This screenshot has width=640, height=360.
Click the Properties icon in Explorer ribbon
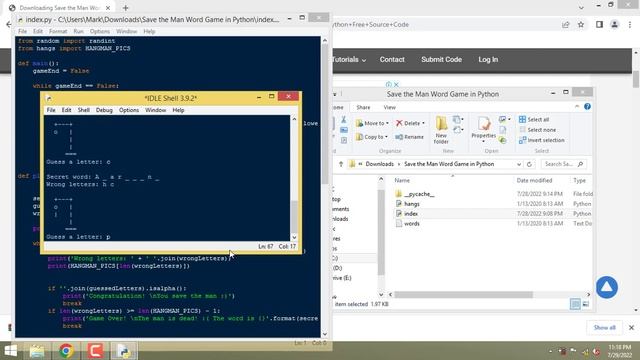click(484, 124)
